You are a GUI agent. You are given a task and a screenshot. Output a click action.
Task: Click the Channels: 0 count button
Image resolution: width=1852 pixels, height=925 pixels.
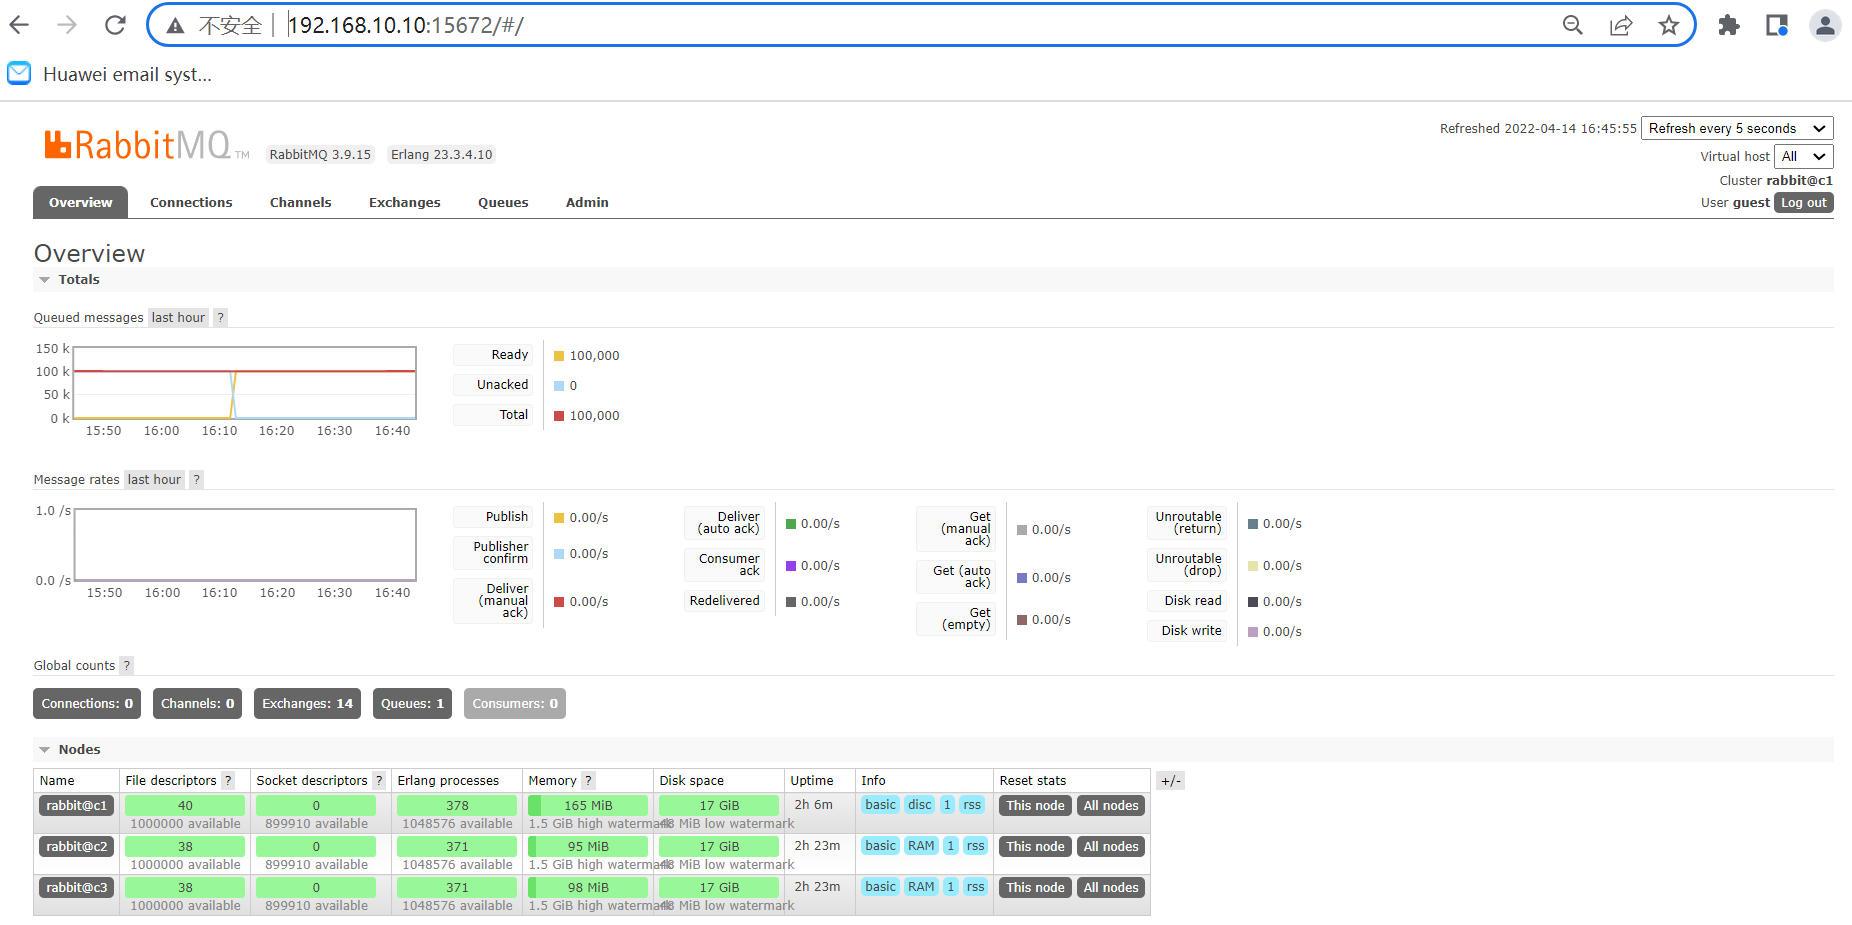(198, 704)
